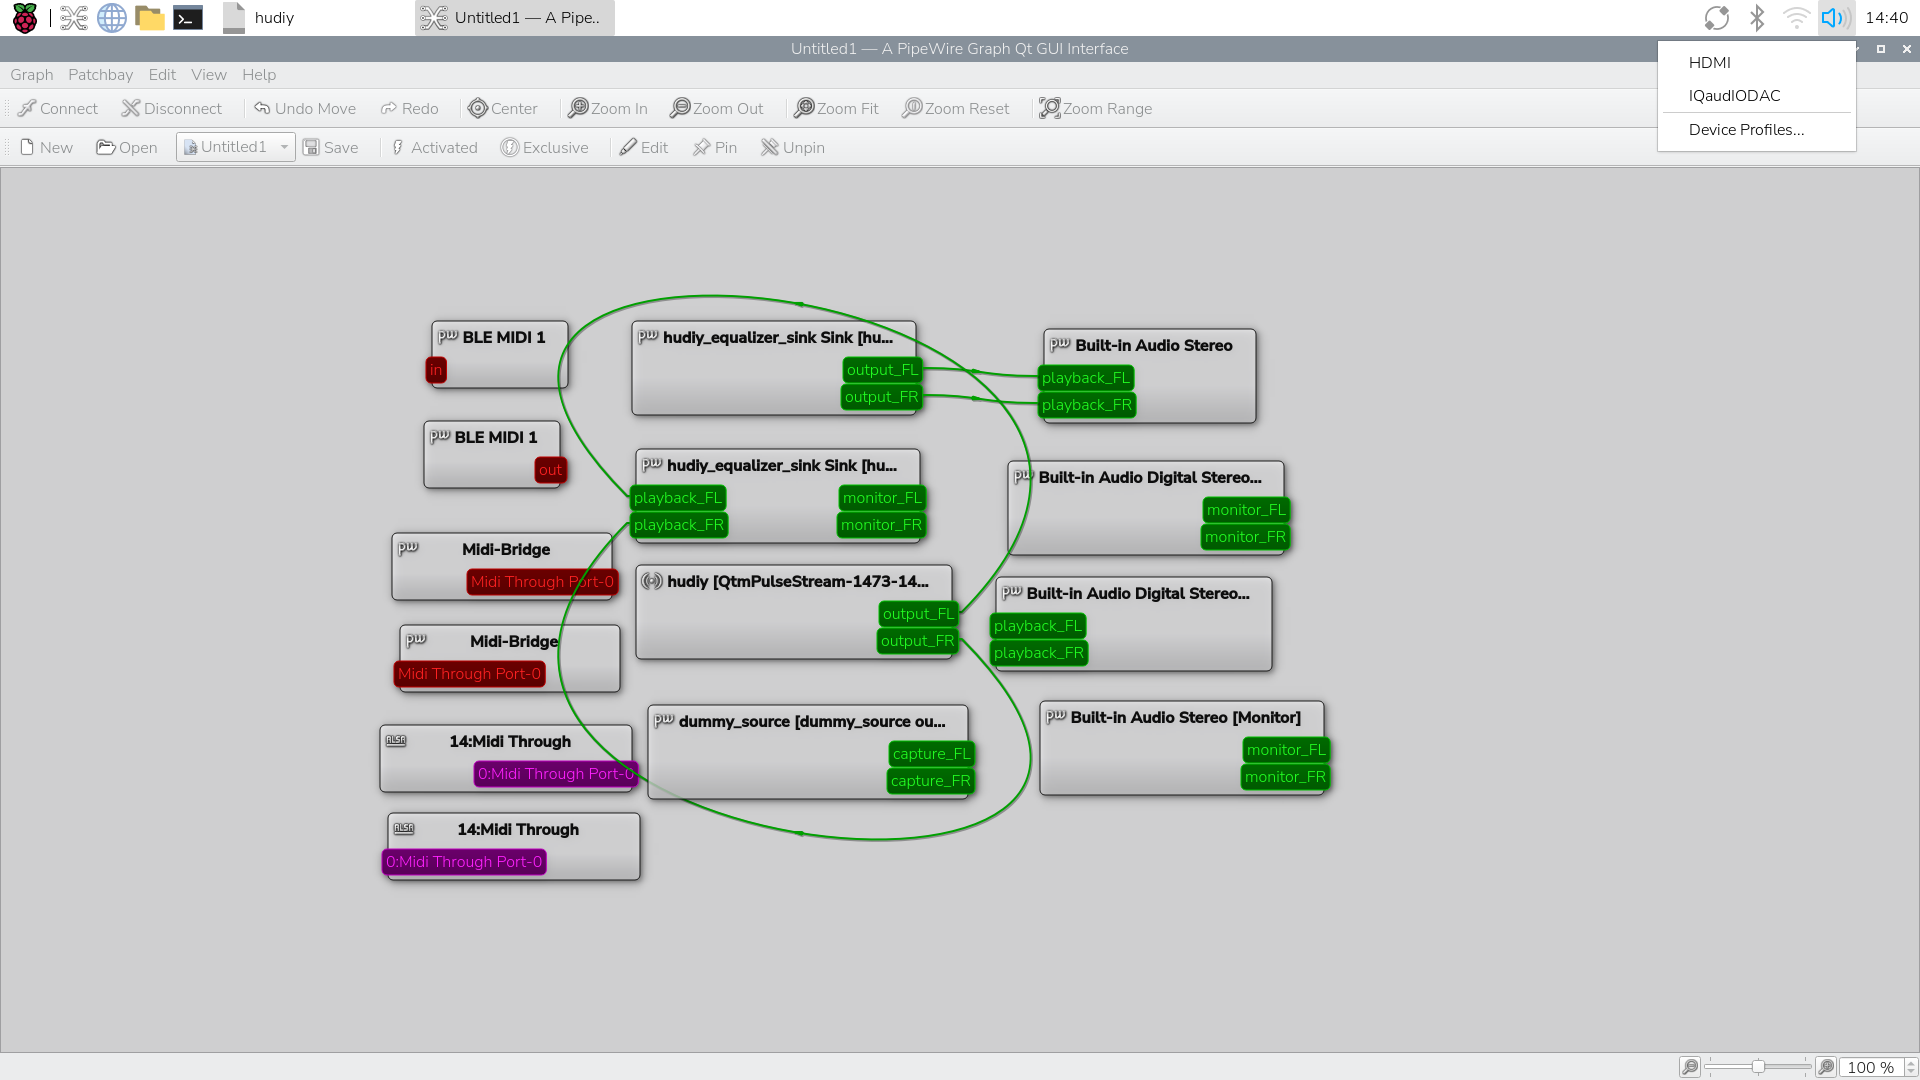Toggle the Activated patchbay option
Viewport: 1920px width, 1080px height.
click(x=434, y=147)
